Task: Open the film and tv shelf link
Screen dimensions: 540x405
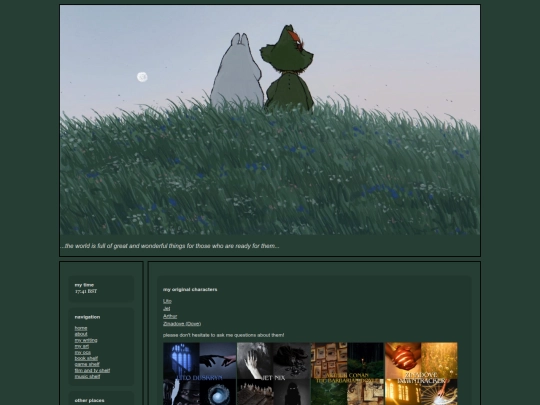Action: point(92,371)
